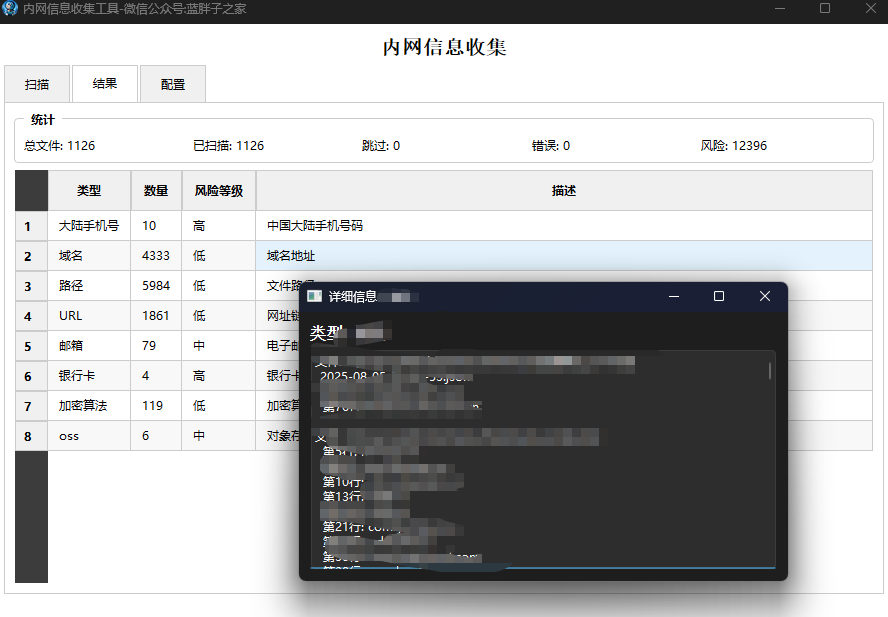Select row header number 4
Screen dimensions: 888x617
click(x=31, y=316)
